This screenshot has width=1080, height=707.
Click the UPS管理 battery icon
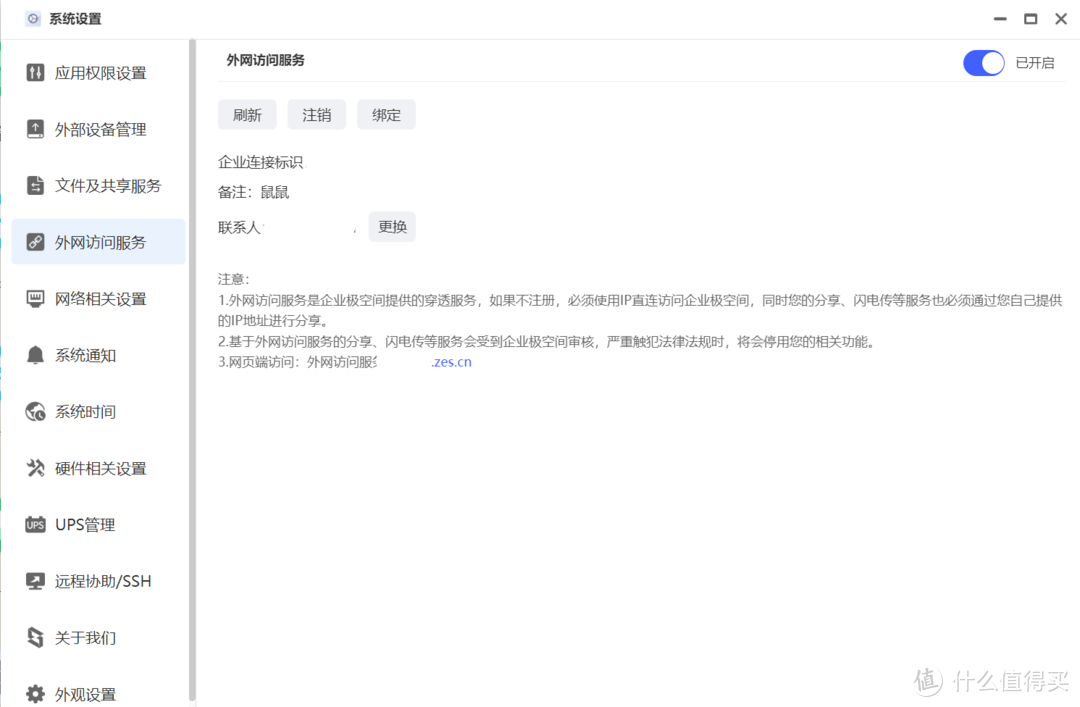(35, 524)
